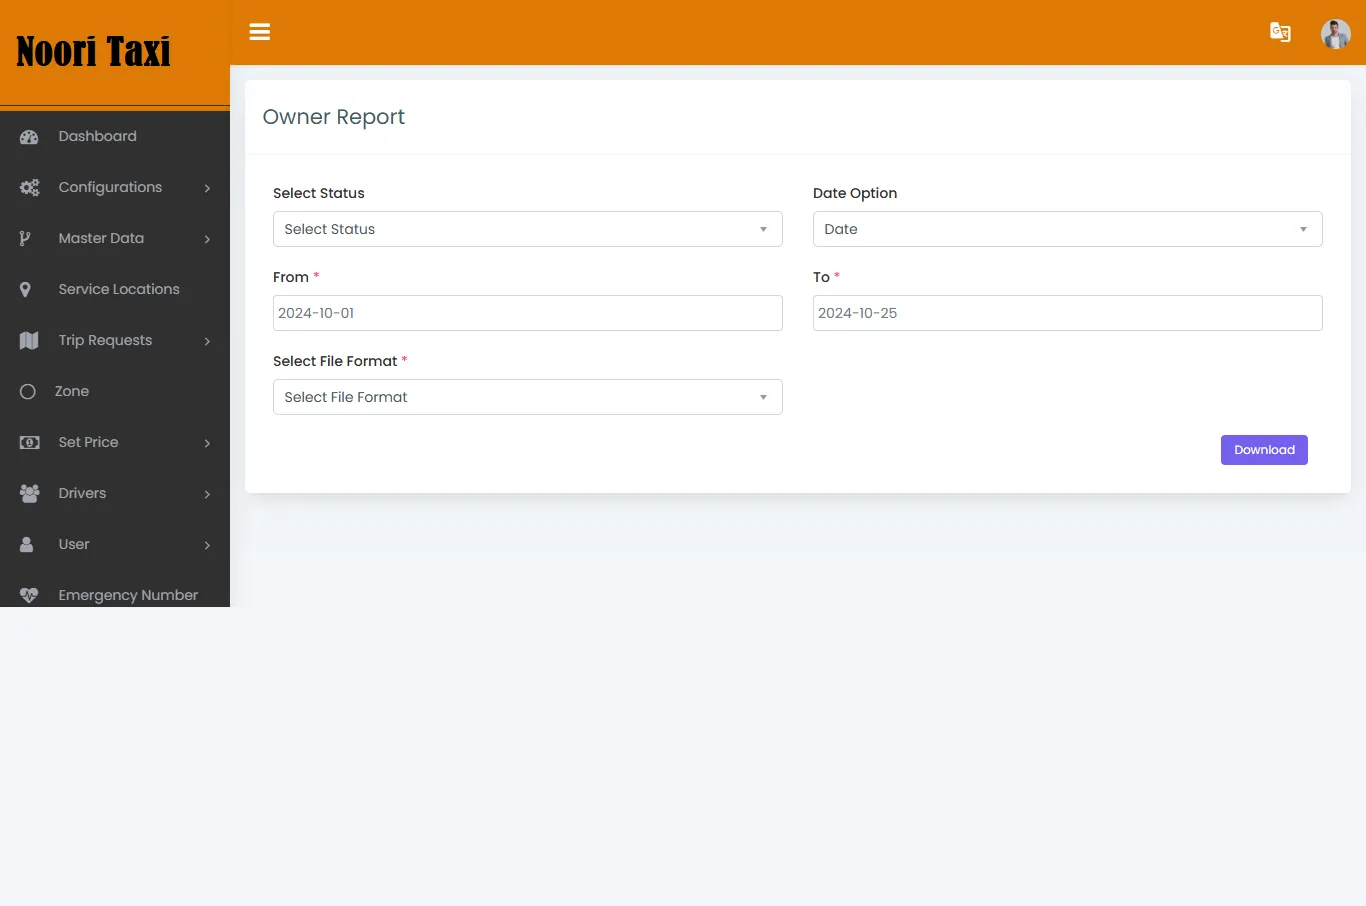Viewport: 1366px width, 906px height.
Task: Open the Select File Format dropdown
Action: click(x=528, y=397)
